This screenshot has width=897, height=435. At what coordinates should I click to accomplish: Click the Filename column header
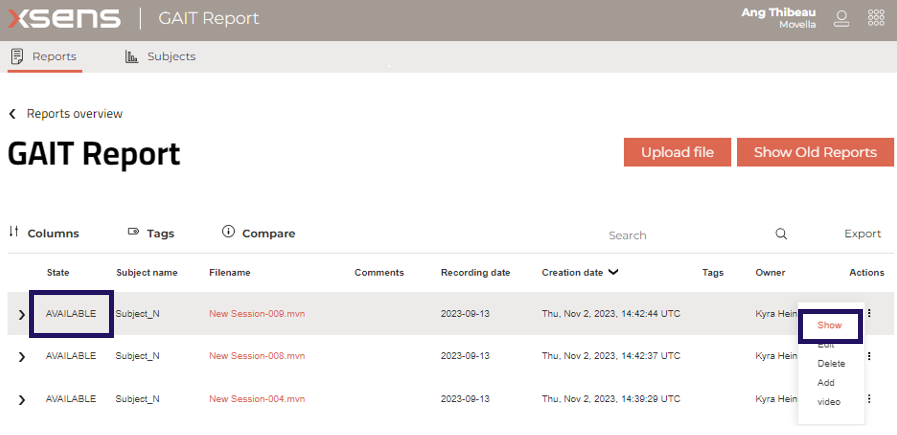tap(229, 272)
